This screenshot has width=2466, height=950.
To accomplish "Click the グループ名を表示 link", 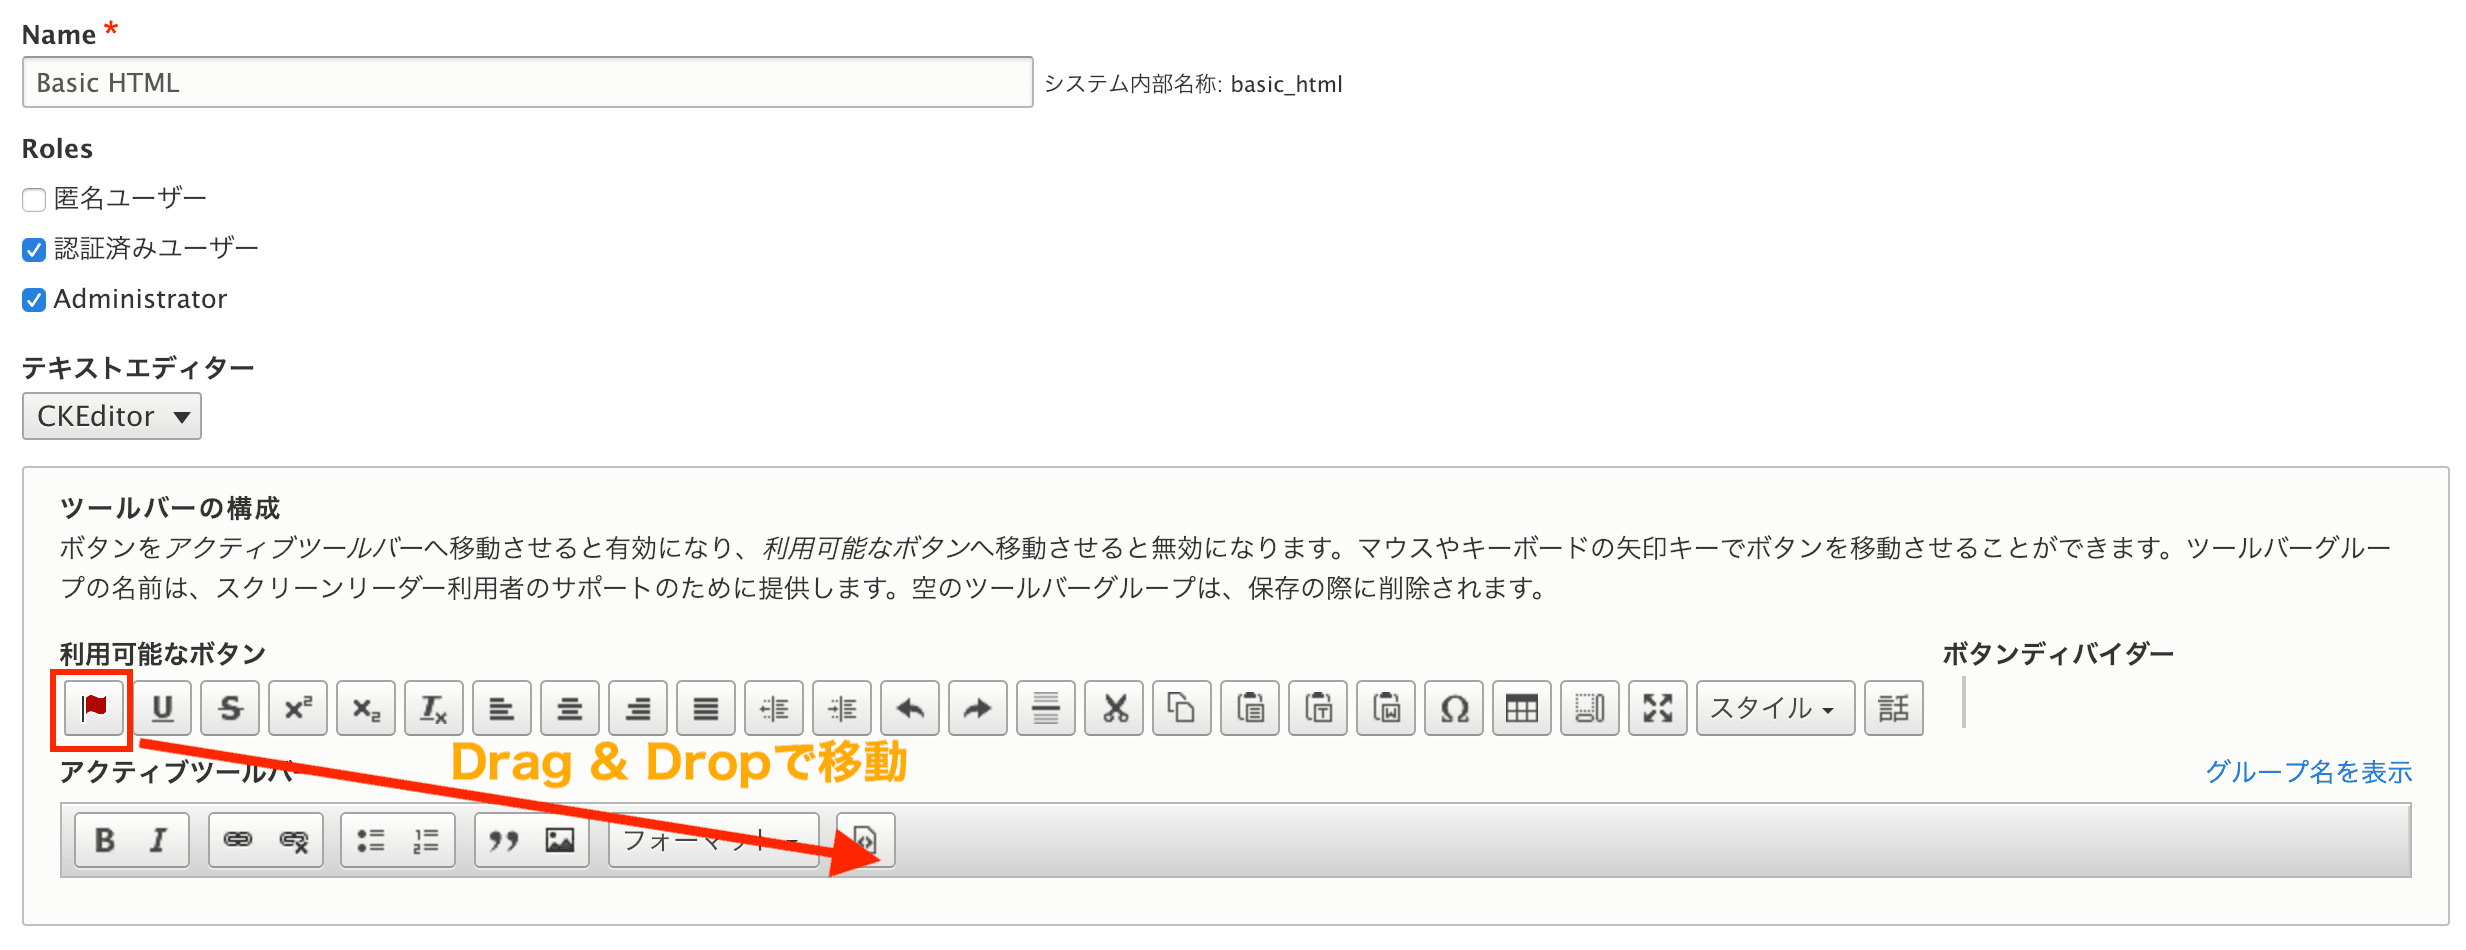I will (2309, 772).
